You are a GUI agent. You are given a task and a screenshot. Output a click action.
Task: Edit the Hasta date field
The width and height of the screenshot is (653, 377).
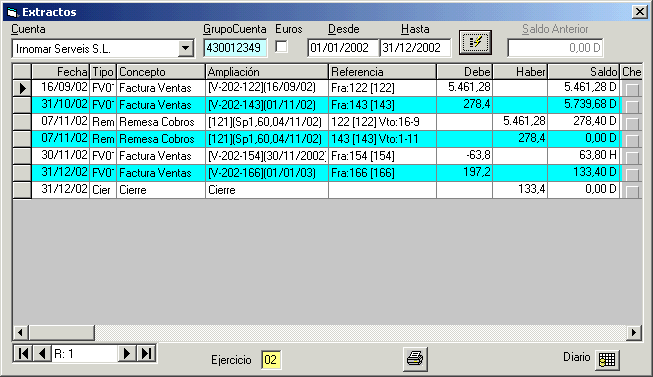(x=415, y=47)
